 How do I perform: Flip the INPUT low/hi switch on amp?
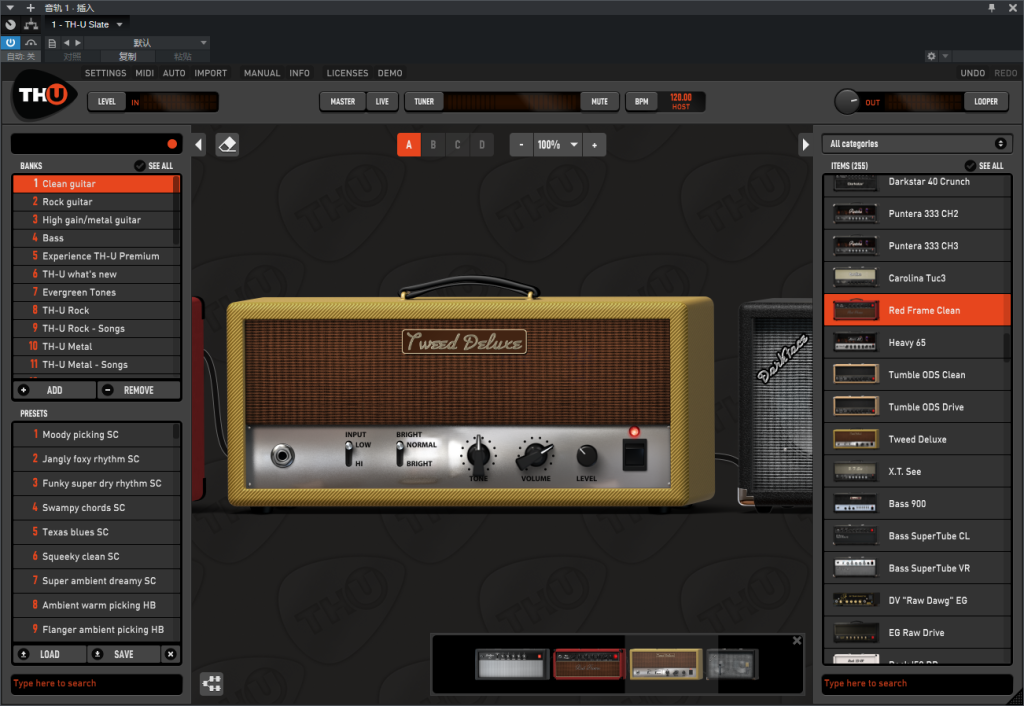coord(349,453)
